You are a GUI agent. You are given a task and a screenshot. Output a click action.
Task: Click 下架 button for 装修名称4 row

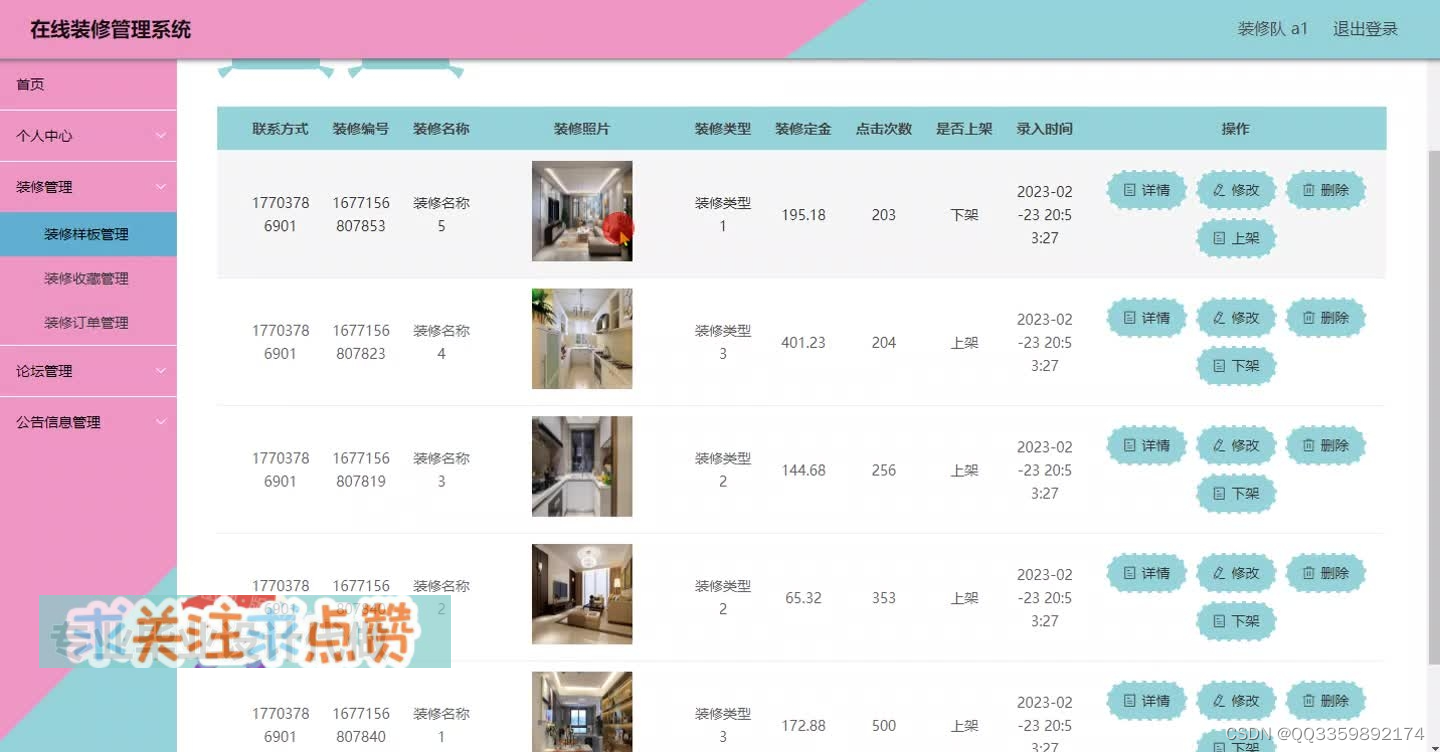pyautogui.click(x=1236, y=366)
